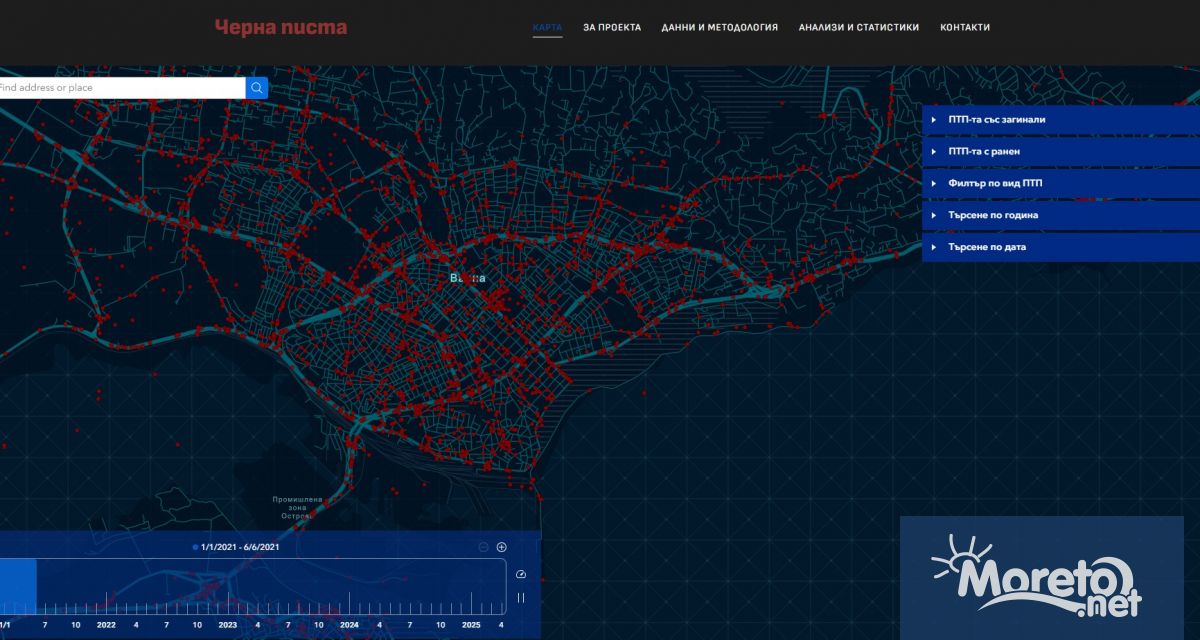Click the 2023 mark on timeline

[228, 625]
